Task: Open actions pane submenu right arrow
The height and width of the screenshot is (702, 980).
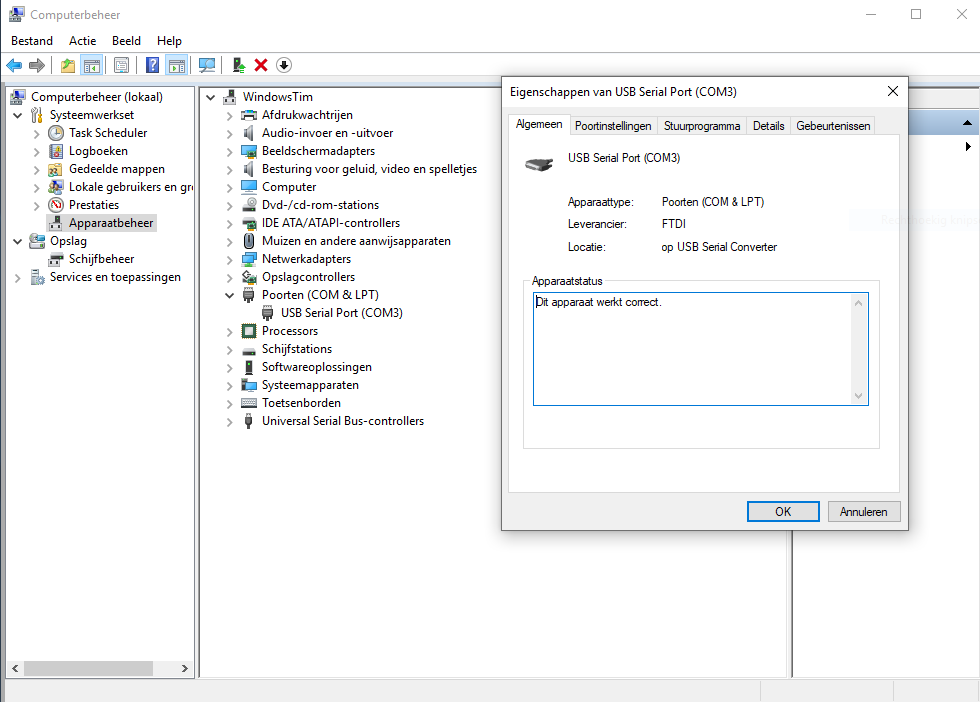Action: click(x=968, y=146)
